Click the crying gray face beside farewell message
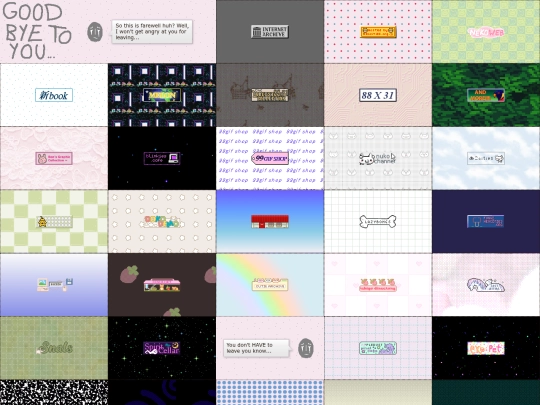Image resolution: width=540 pixels, height=405 pixels. (x=95, y=32)
